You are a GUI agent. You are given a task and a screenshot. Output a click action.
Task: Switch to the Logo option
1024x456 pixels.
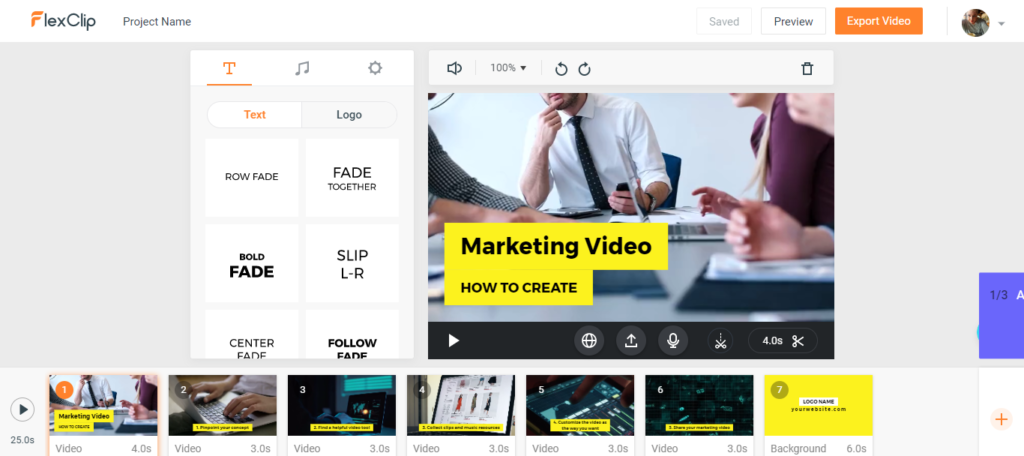click(x=349, y=115)
